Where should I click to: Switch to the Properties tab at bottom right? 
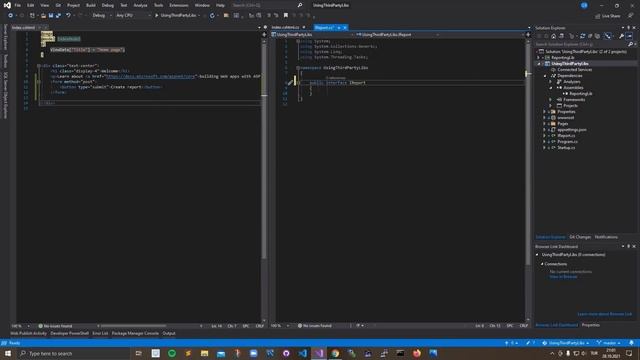(591, 325)
